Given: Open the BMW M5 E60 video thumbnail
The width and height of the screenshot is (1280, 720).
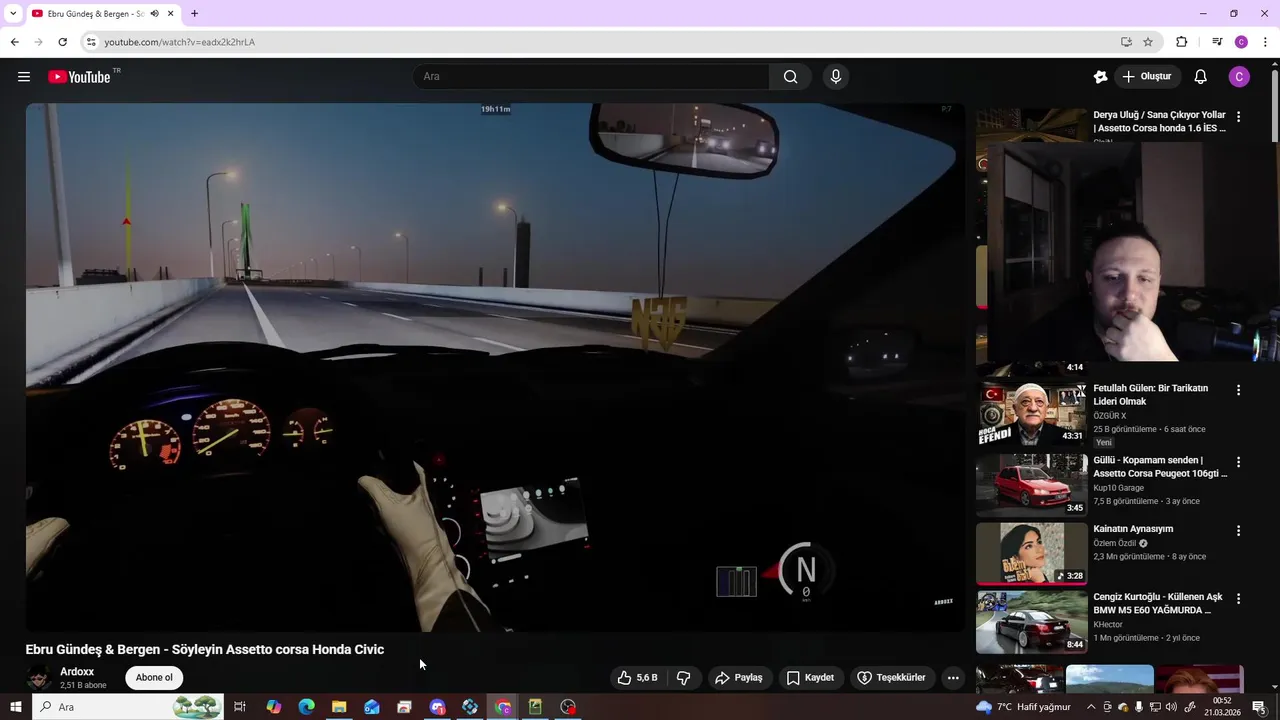Looking at the screenshot, I should pos(1031,621).
